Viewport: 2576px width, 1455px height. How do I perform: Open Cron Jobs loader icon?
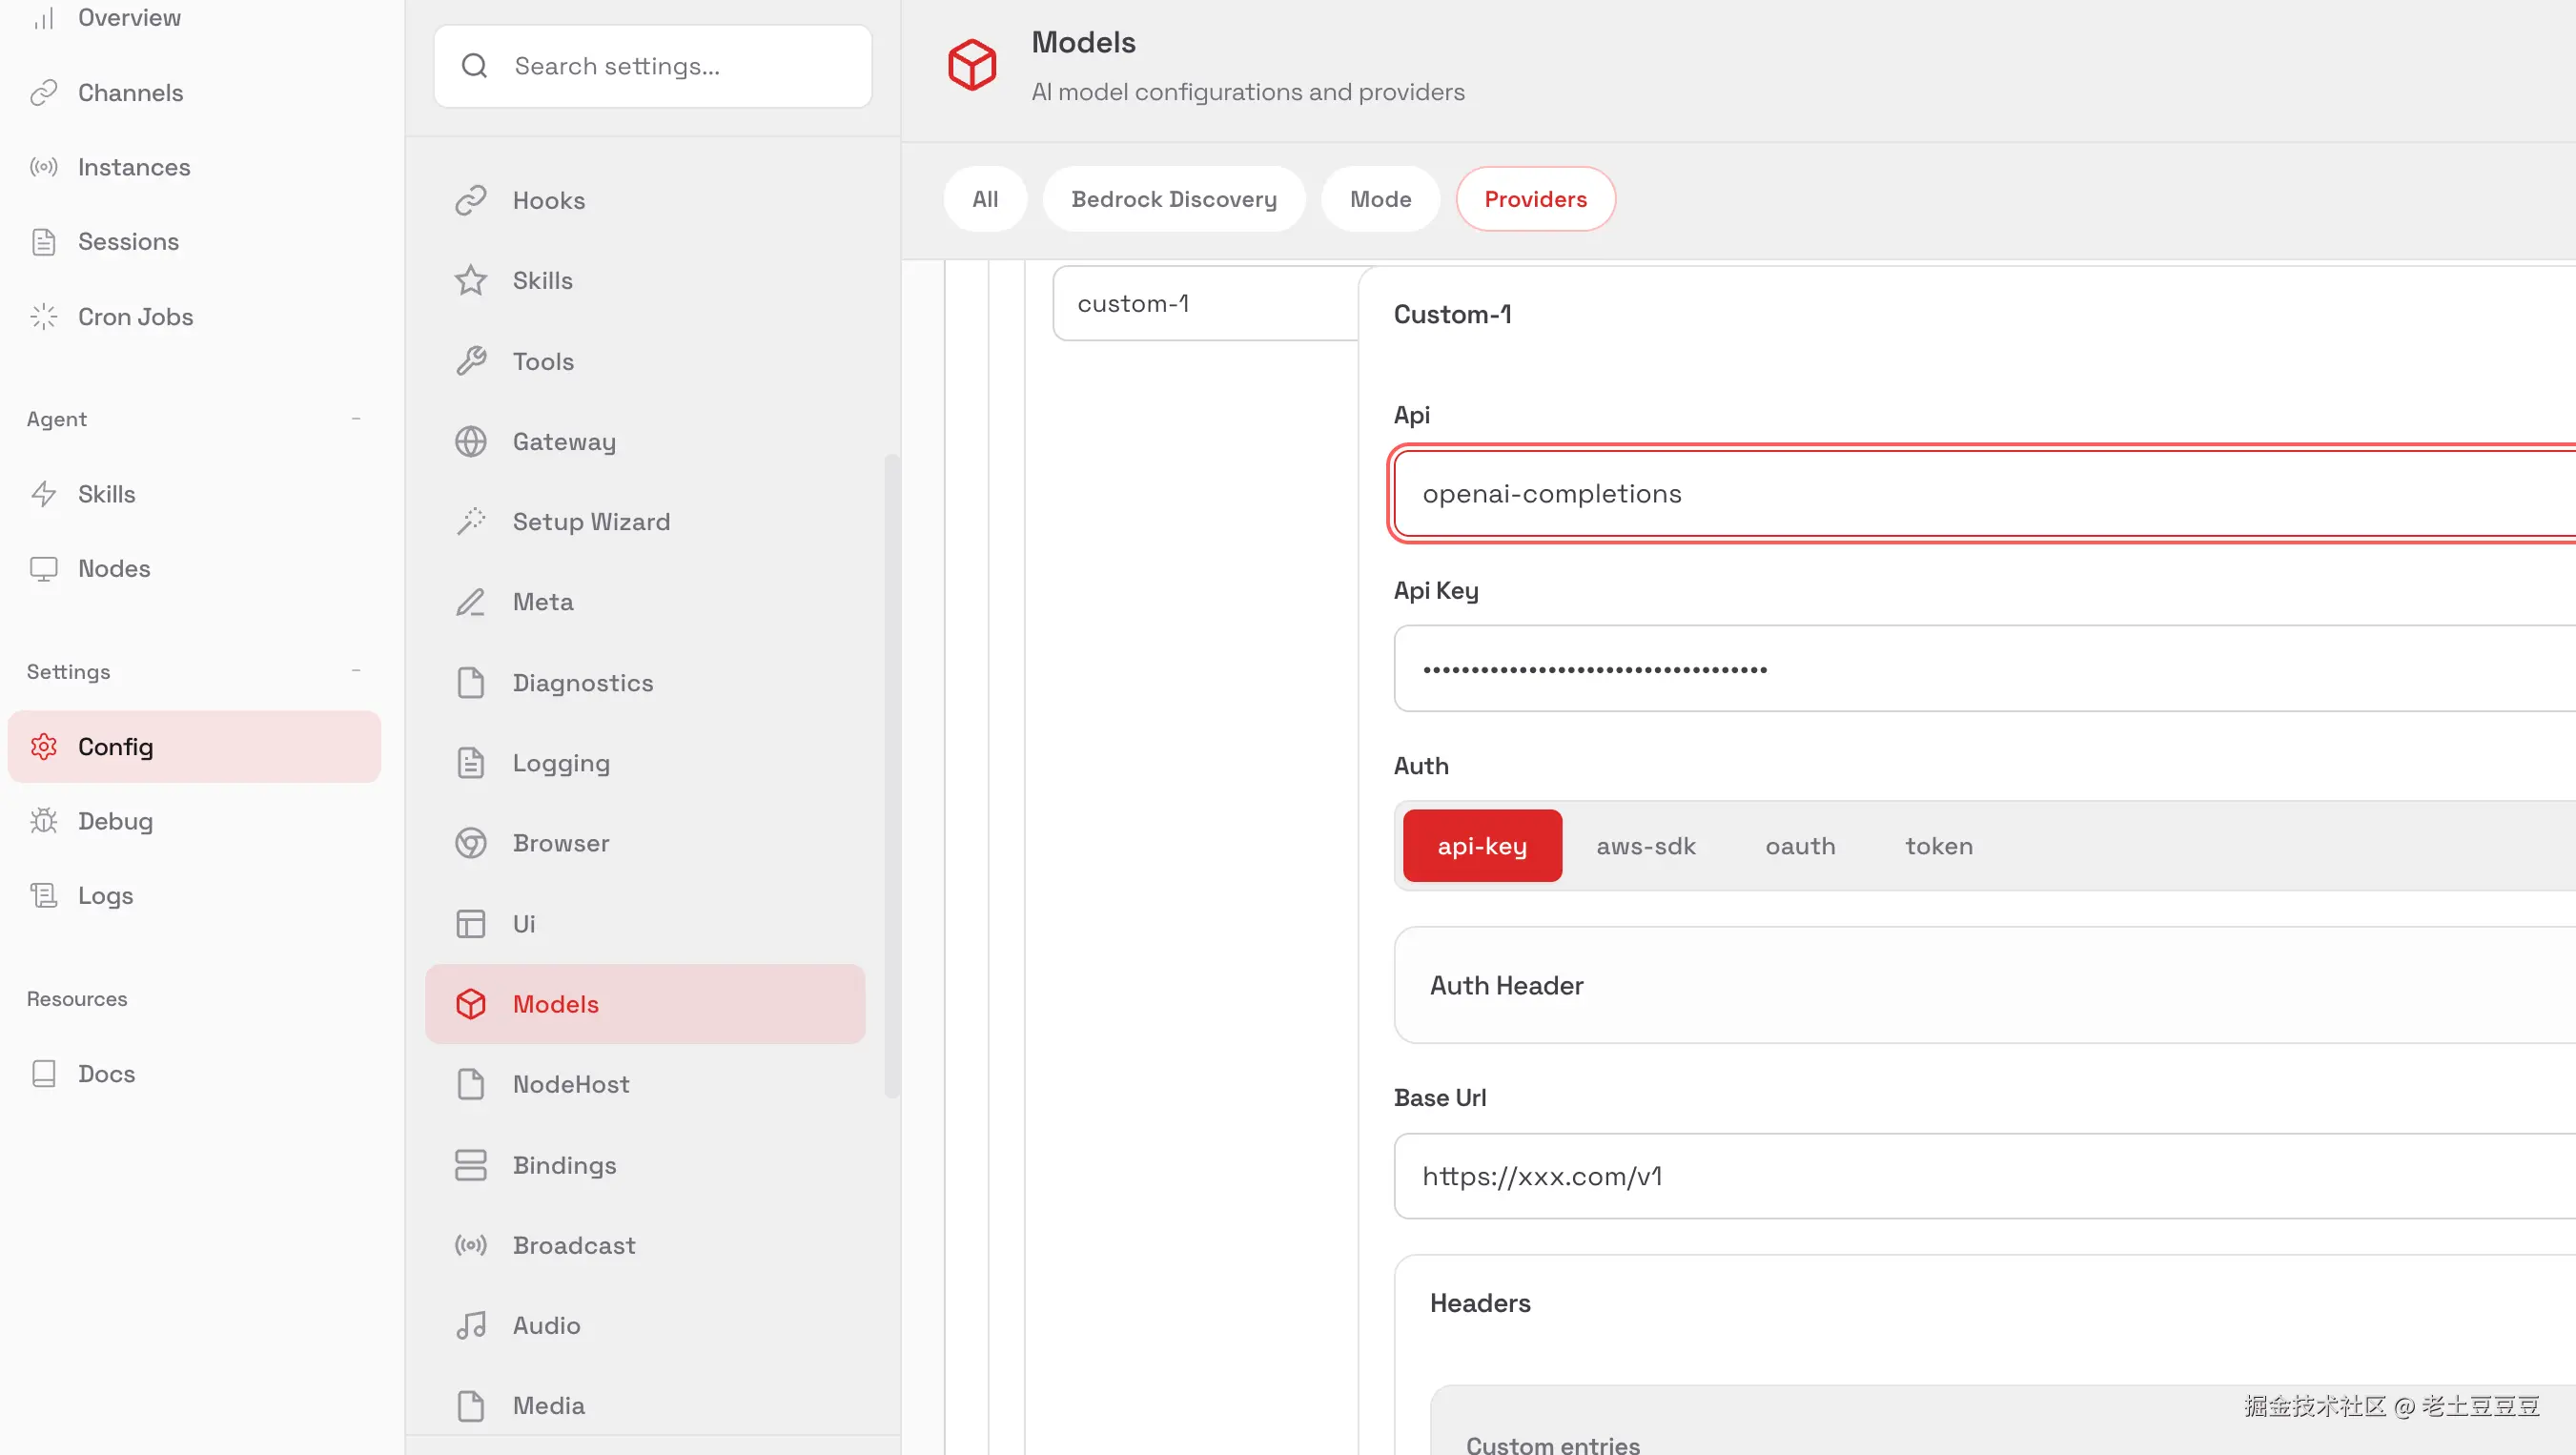click(43, 317)
